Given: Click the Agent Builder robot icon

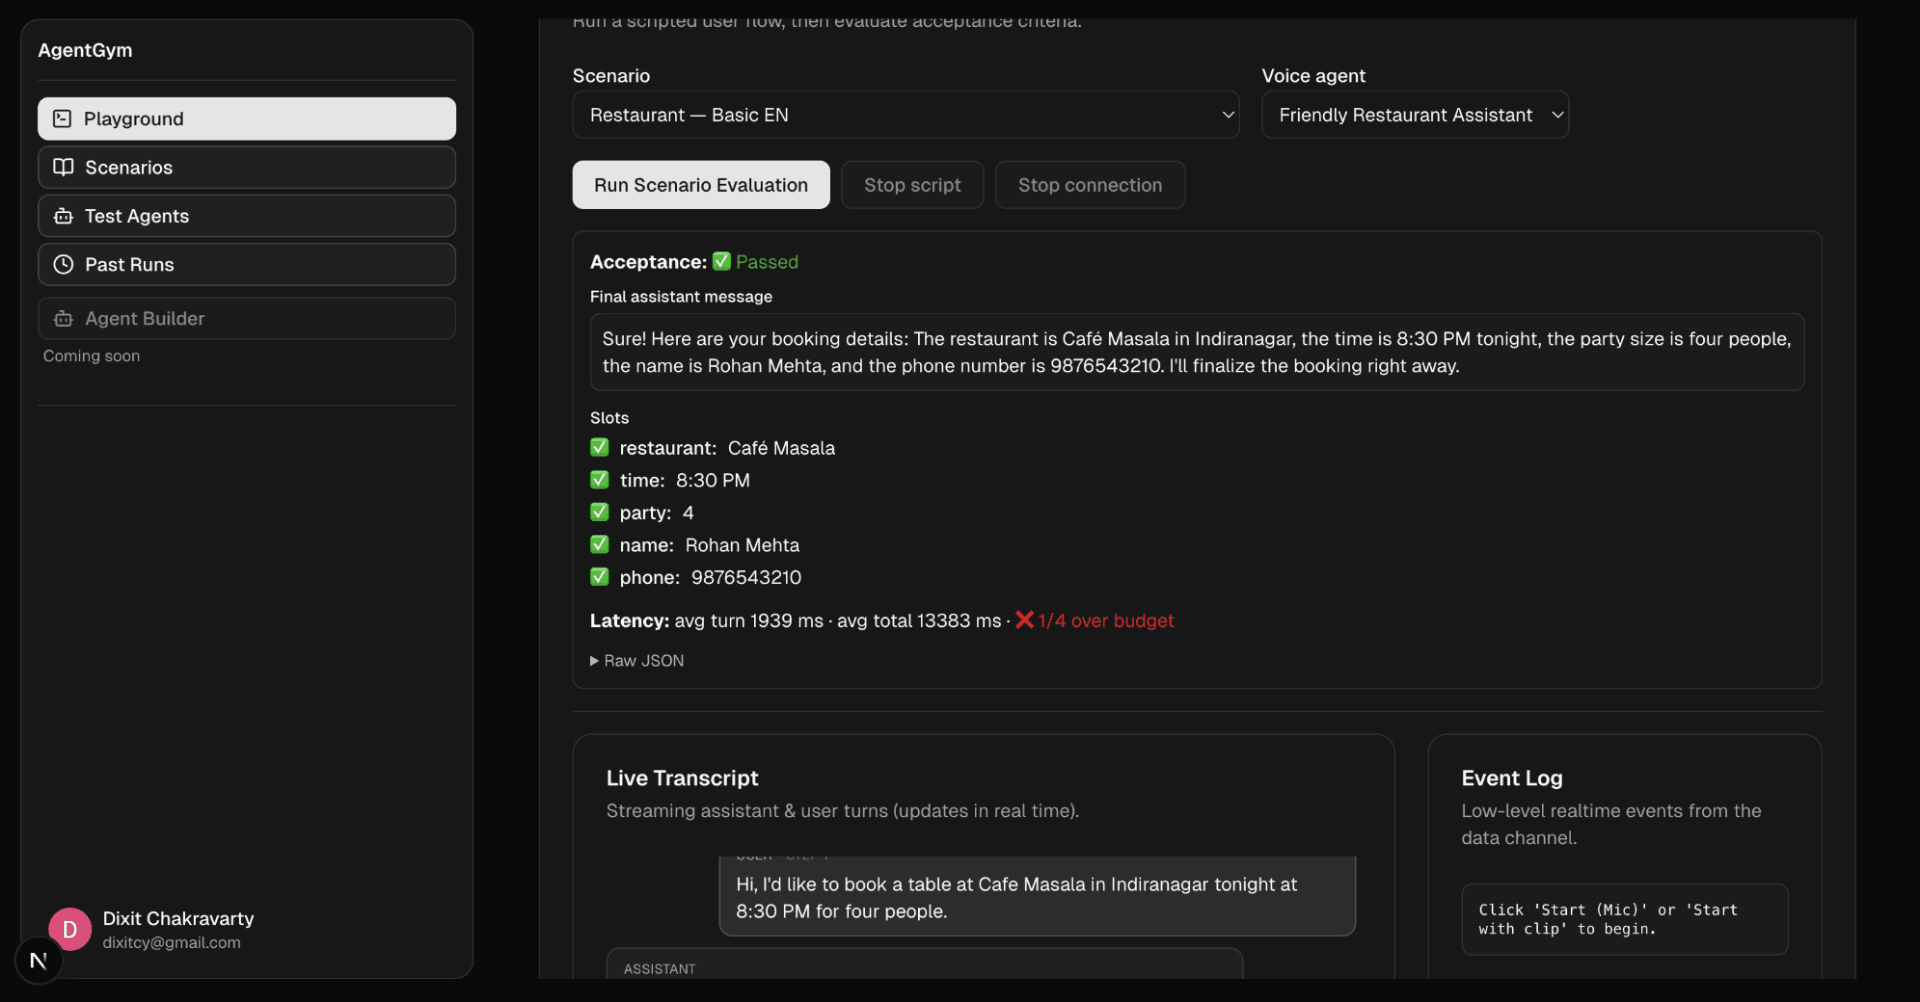Looking at the screenshot, I should 63,319.
